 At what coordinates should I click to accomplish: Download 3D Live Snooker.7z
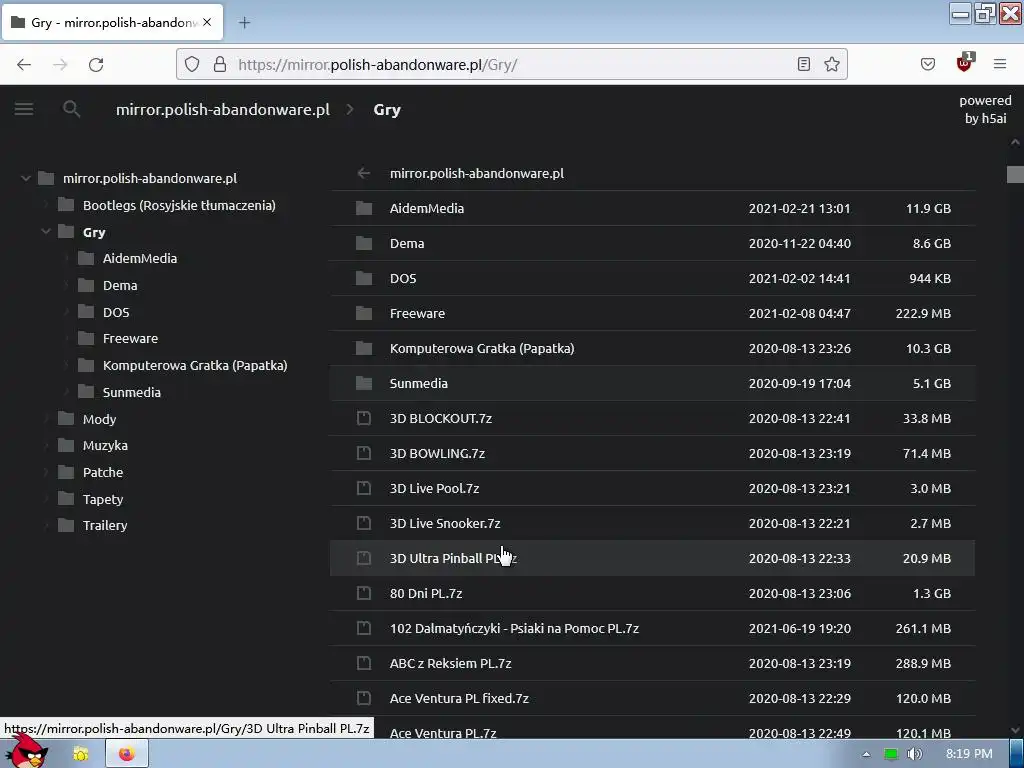pyautogui.click(x=445, y=524)
